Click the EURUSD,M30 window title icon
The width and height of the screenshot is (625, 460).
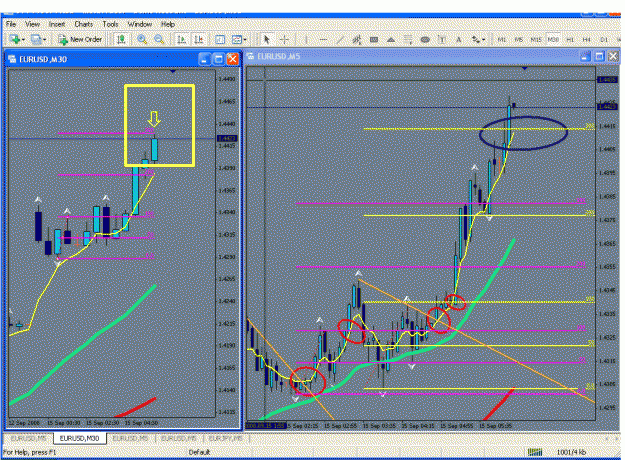click(x=12, y=59)
